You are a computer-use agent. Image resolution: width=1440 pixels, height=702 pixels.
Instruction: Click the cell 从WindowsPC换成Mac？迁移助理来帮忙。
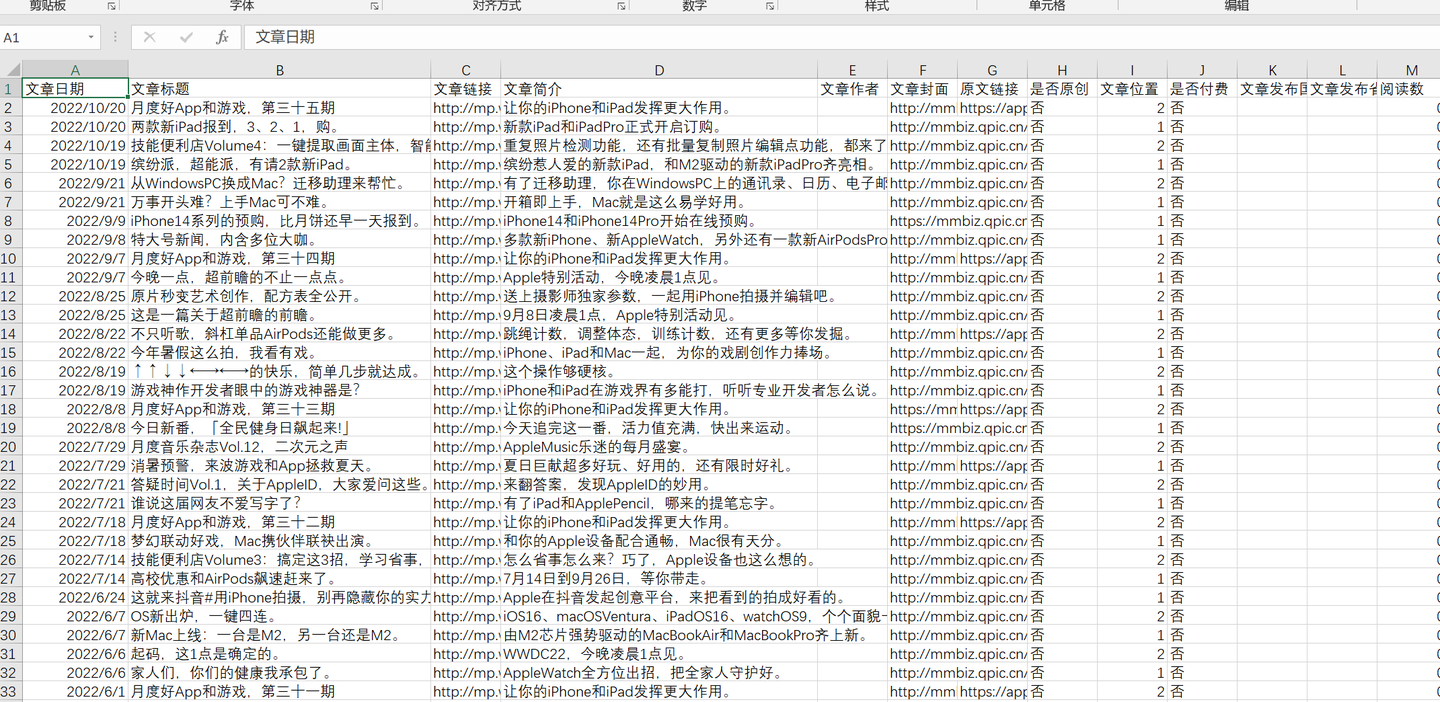[280, 183]
